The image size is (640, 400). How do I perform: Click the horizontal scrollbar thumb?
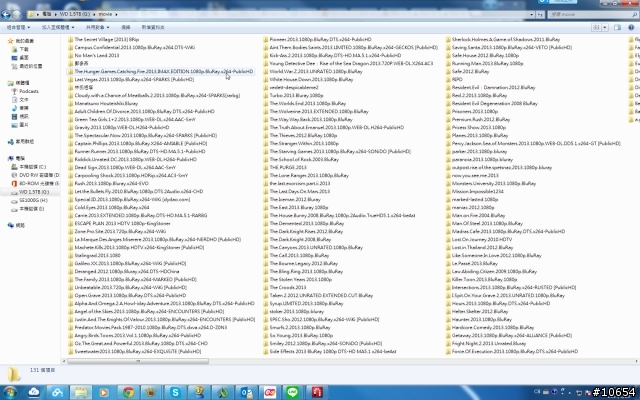[138, 361]
